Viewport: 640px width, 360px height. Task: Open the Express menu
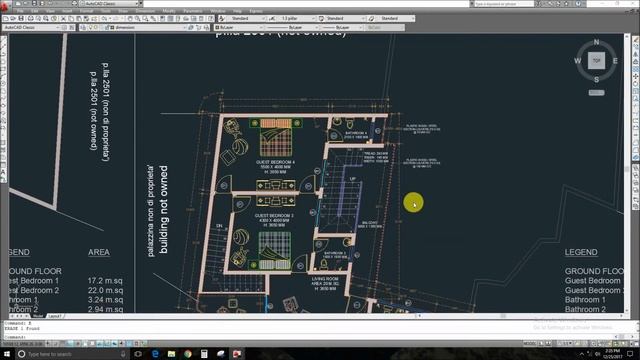256,11
